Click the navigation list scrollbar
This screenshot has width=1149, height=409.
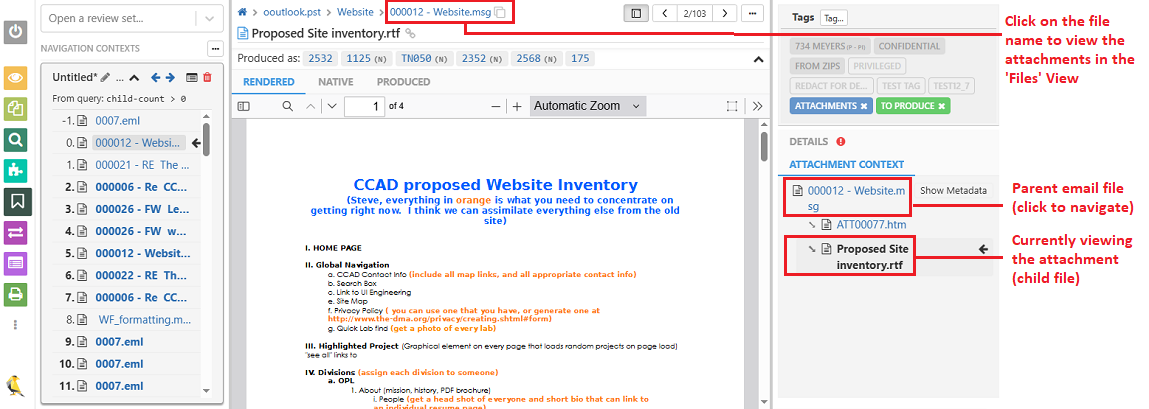[x=207, y=139]
